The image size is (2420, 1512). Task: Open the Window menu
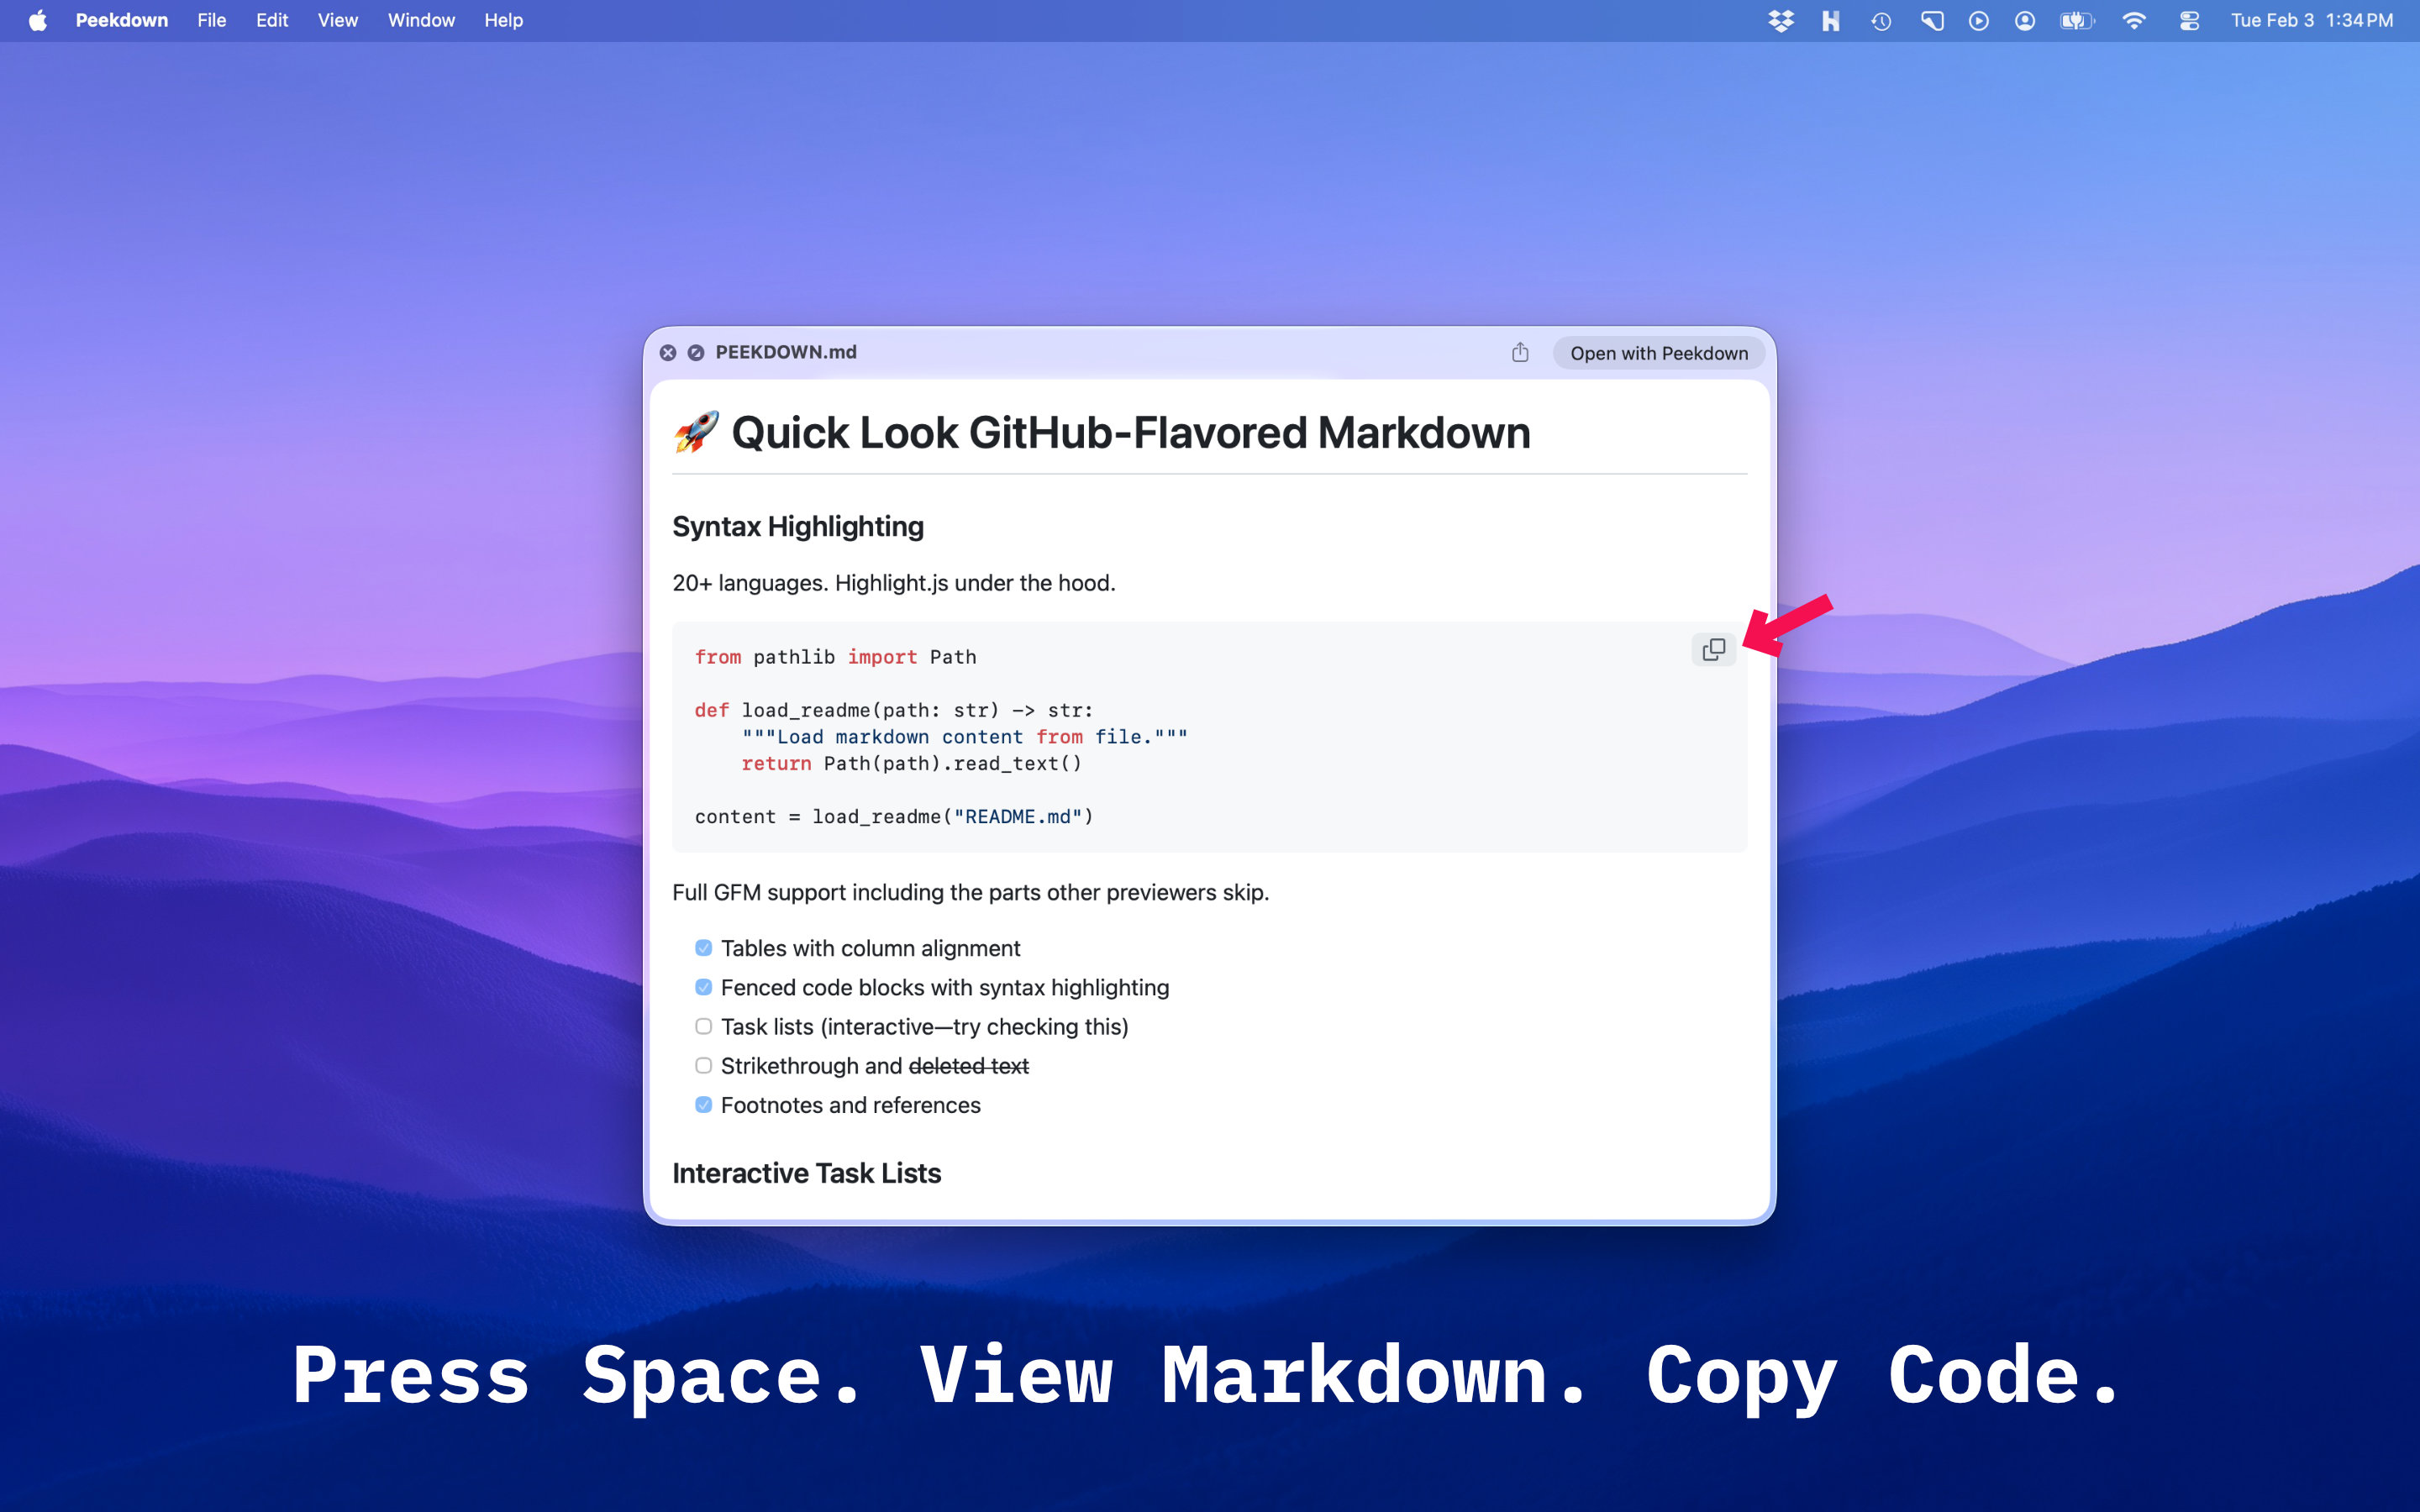[421, 20]
